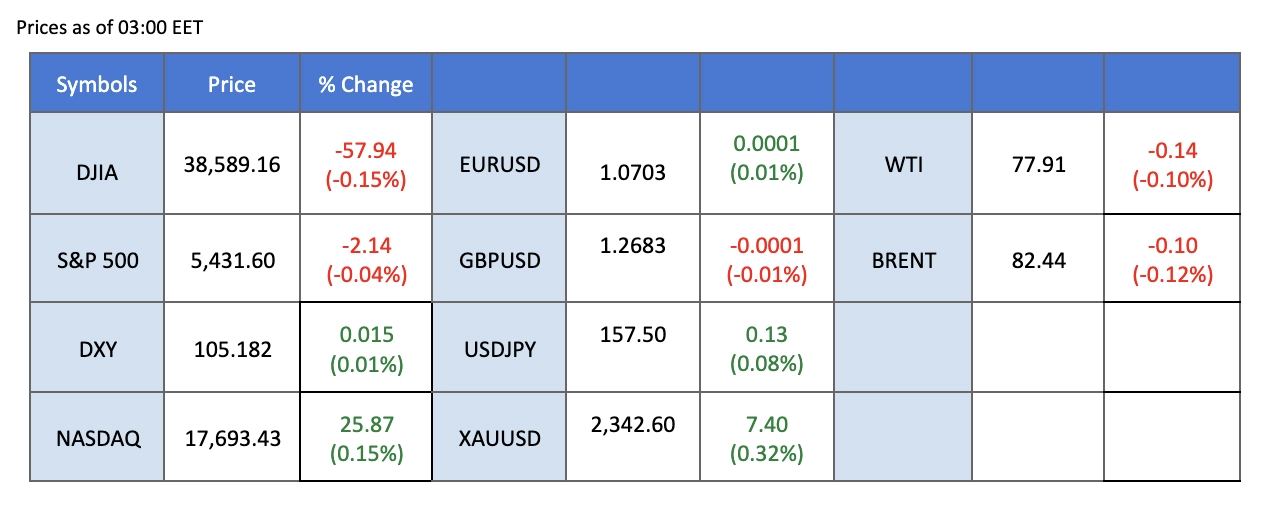This screenshot has width=1284, height=508.
Task: Click the USDJPY symbol cell
Action: pos(499,350)
